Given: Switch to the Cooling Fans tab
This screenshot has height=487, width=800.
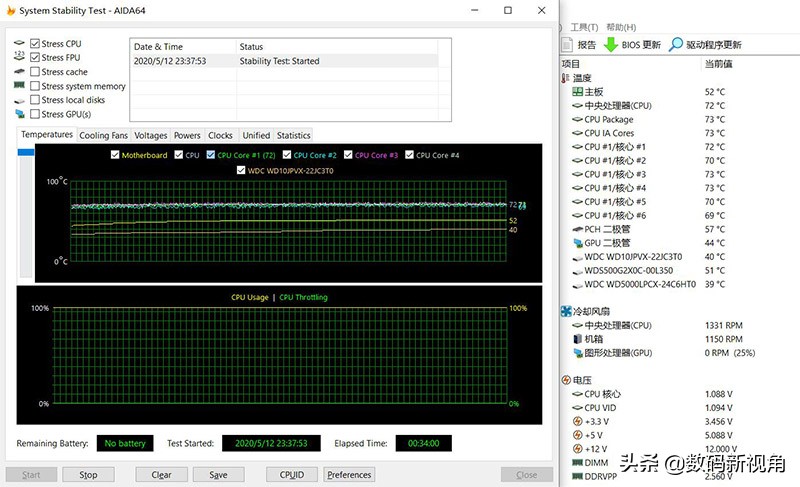Looking at the screenshot, I should [x=103, y=135].
